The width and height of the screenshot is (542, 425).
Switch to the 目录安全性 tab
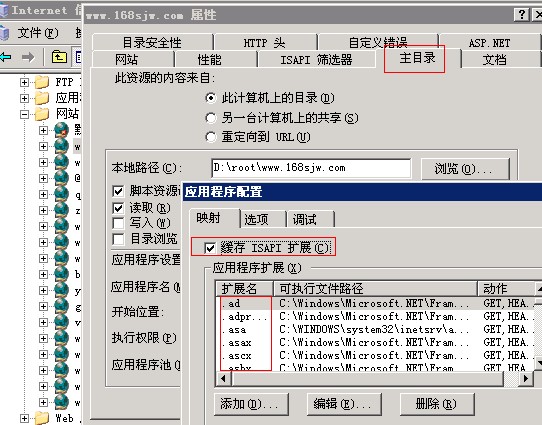click(152, 42)
